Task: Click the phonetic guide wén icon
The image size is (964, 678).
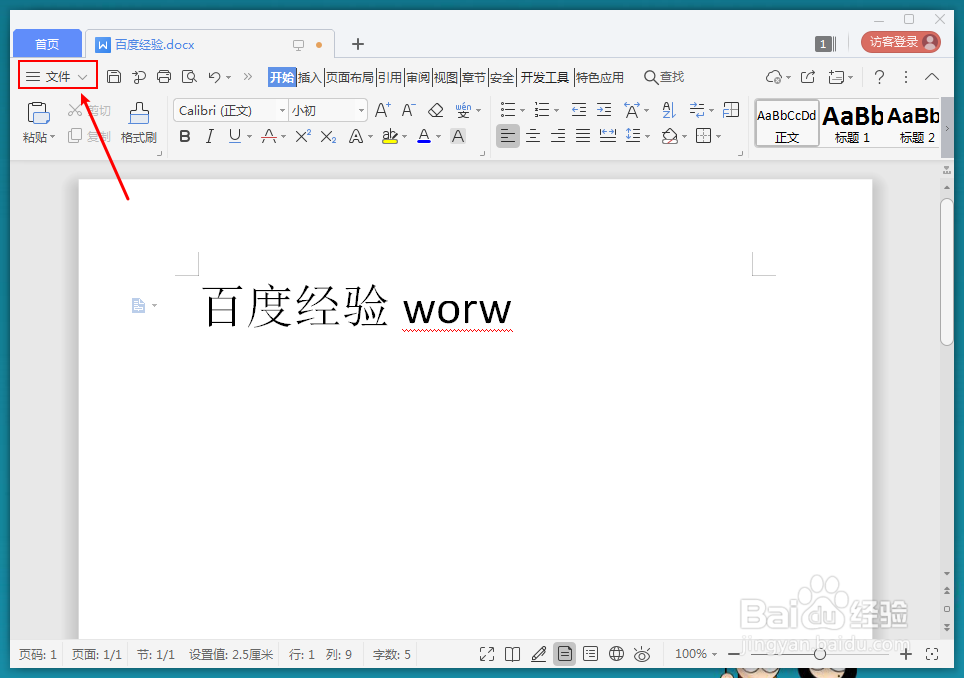Action: 463,110
